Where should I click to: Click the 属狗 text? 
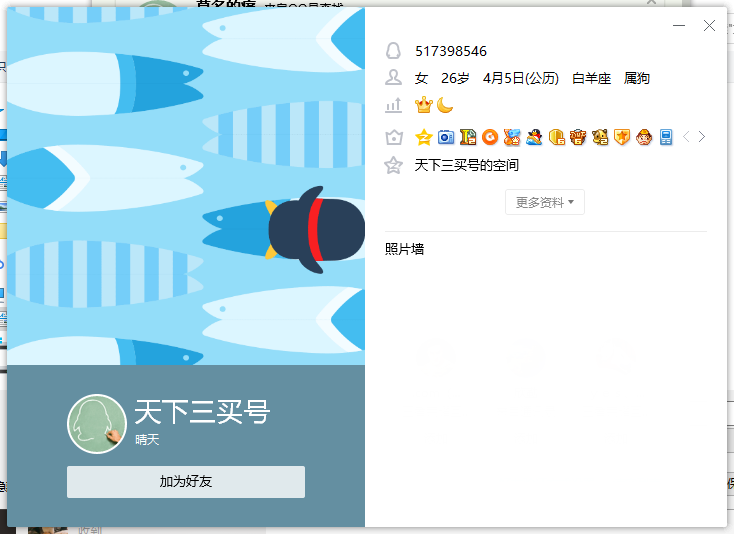coord(637,78)
